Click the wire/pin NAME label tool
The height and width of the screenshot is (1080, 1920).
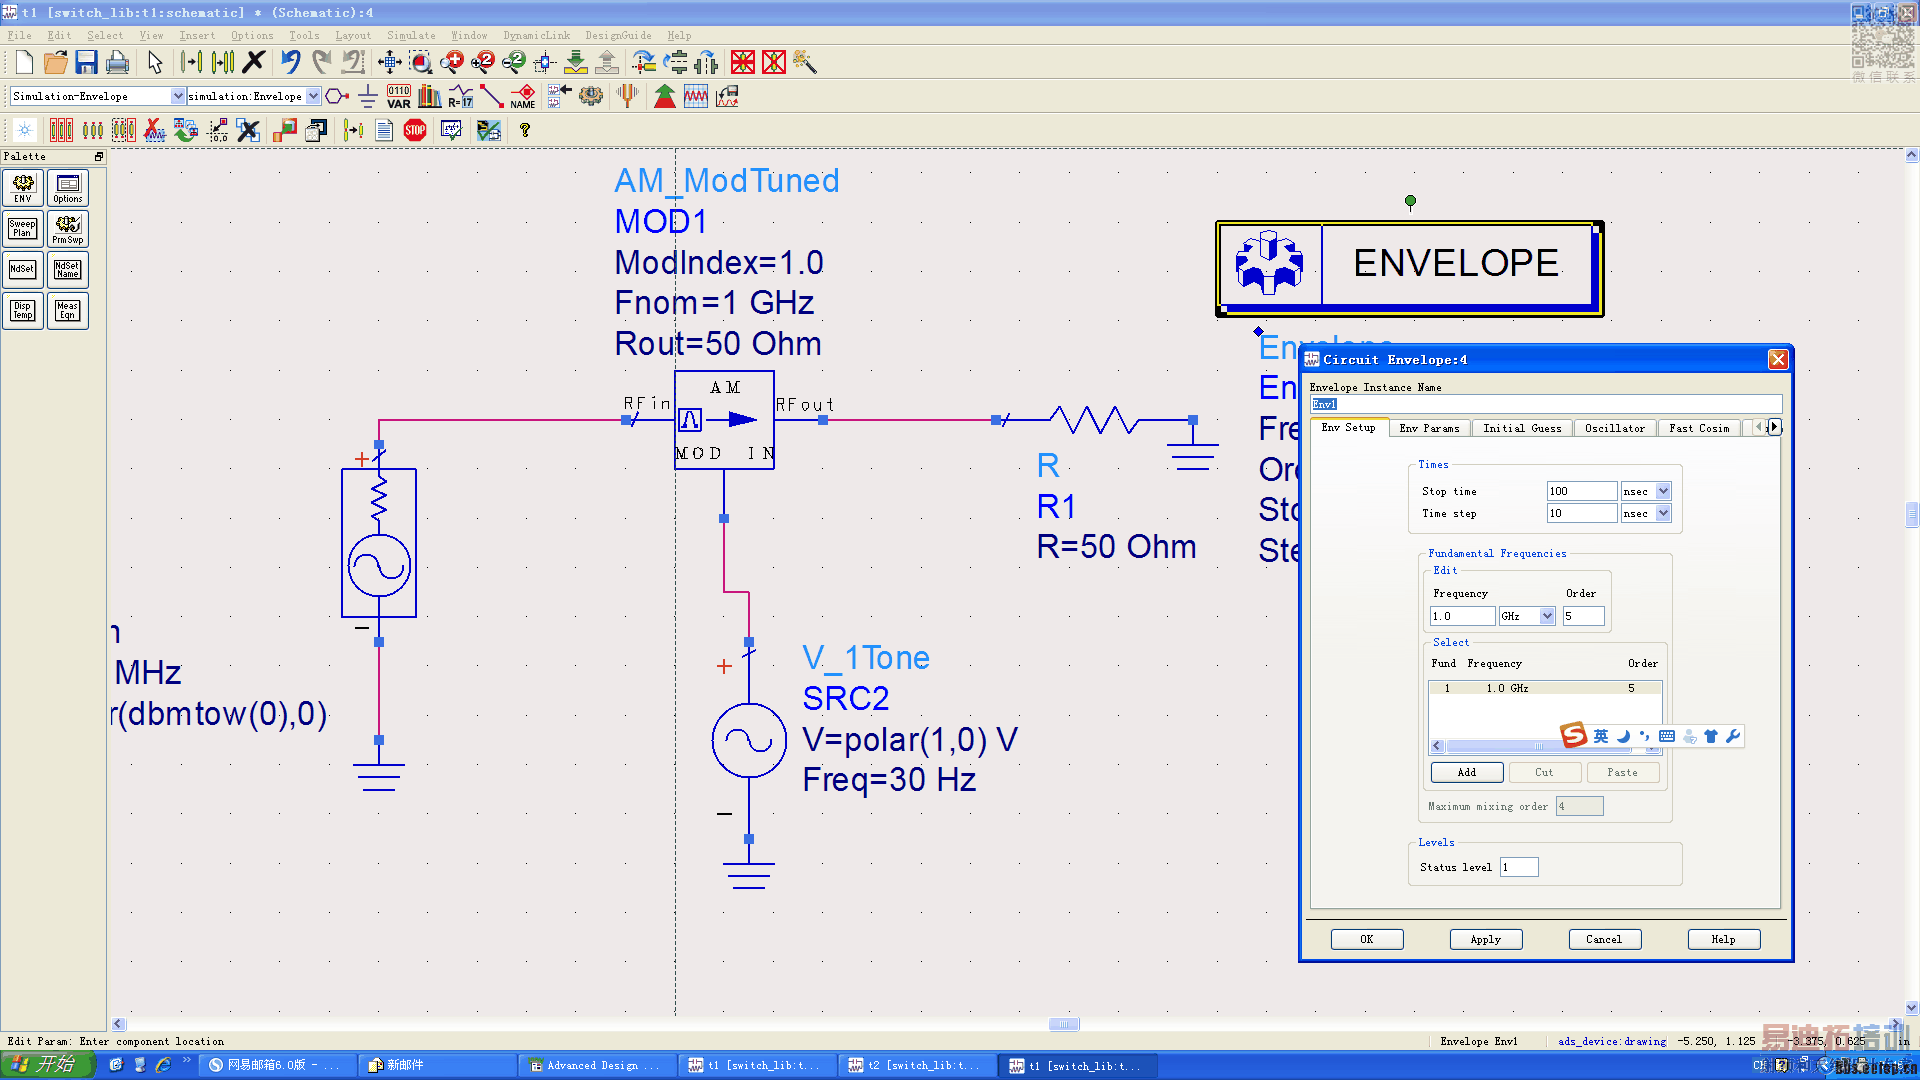click(523, 96)
